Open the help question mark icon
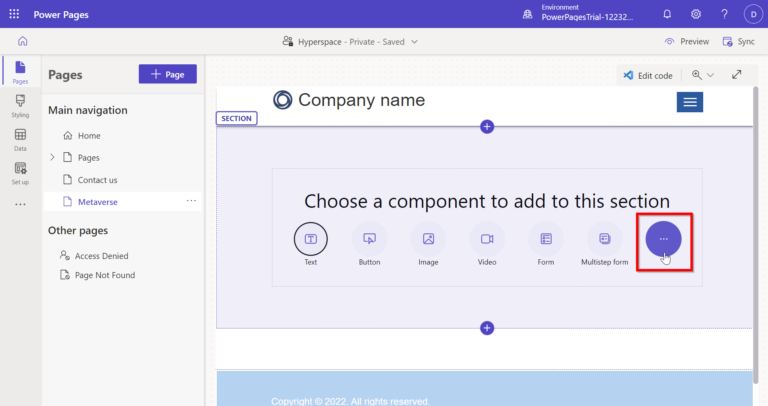Image resolution: width=768 pixels, height=406 pixels. (x=724, y=14)
